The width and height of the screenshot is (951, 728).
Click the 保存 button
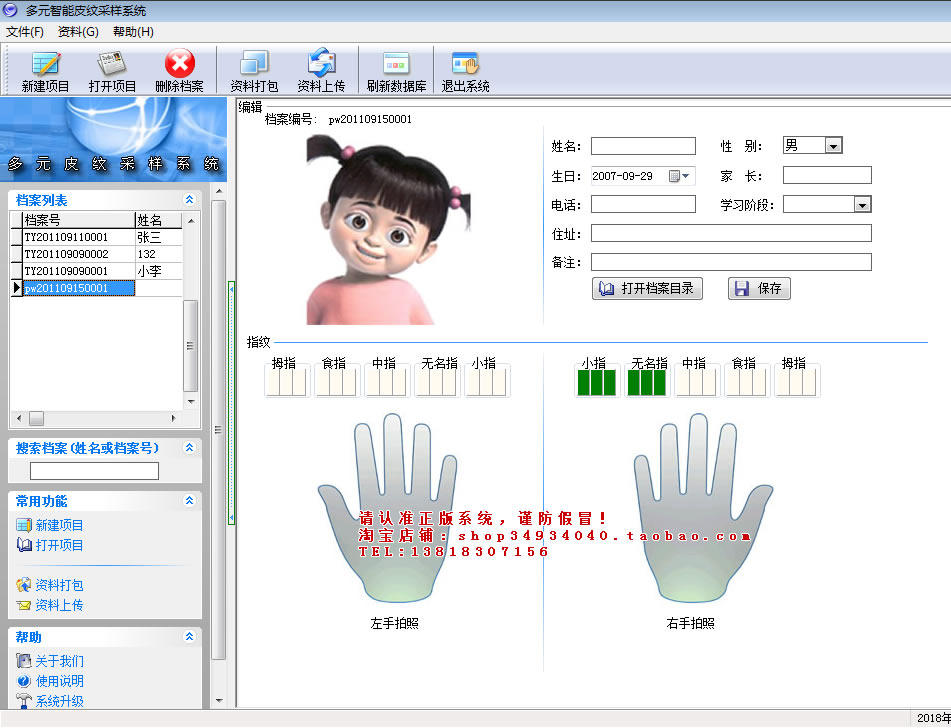pyautogui.click(x=759, y=289)
